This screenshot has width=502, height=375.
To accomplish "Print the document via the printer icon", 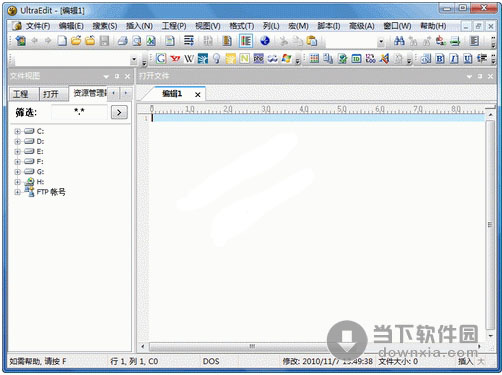I will tap(123, 41).
